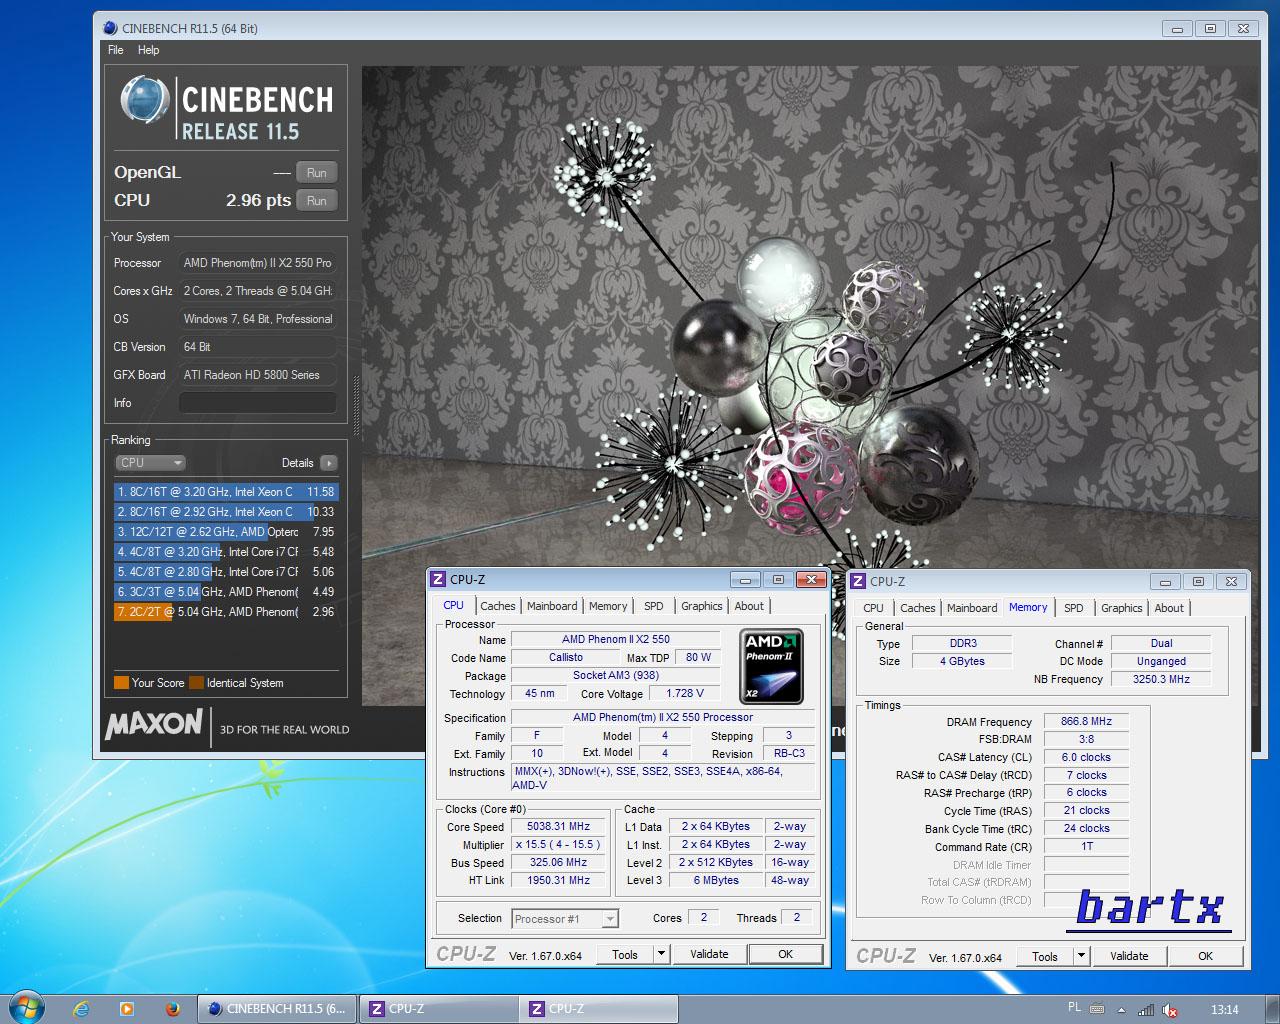Run the CPU benchmark

316,201
